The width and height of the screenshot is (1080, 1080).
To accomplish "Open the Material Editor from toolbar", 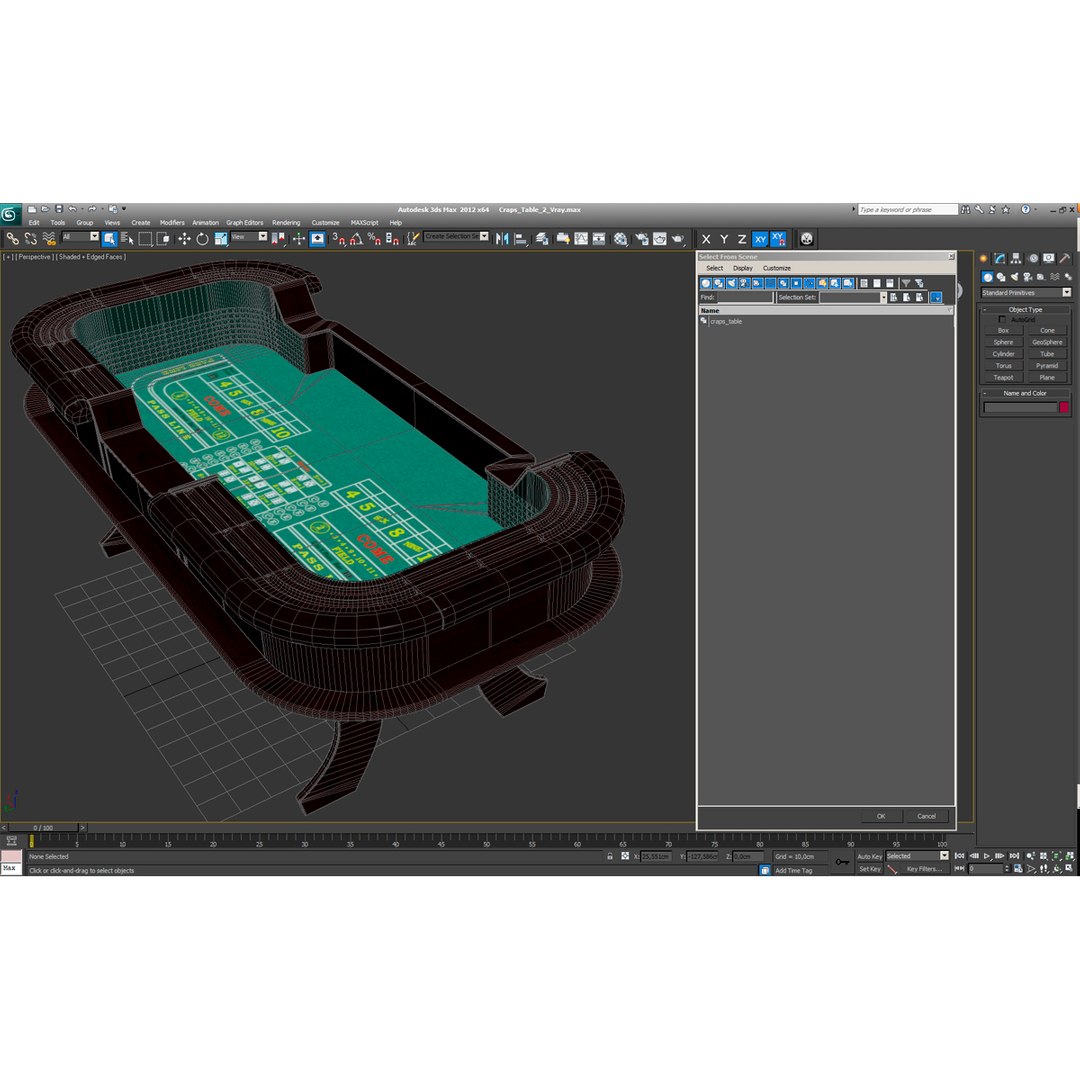I will 621,239.
